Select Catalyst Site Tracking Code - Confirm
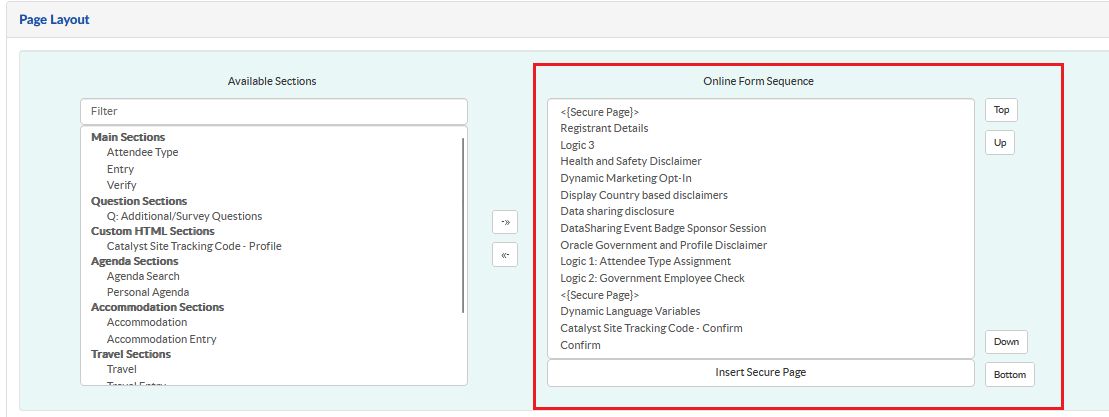The height and width of the screenshot is (417, 1109). click(651, 328)
